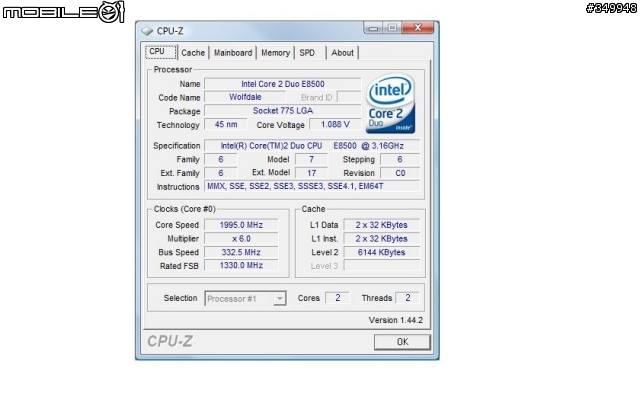Click the Code Name value Wolfdale

point(245,97)
